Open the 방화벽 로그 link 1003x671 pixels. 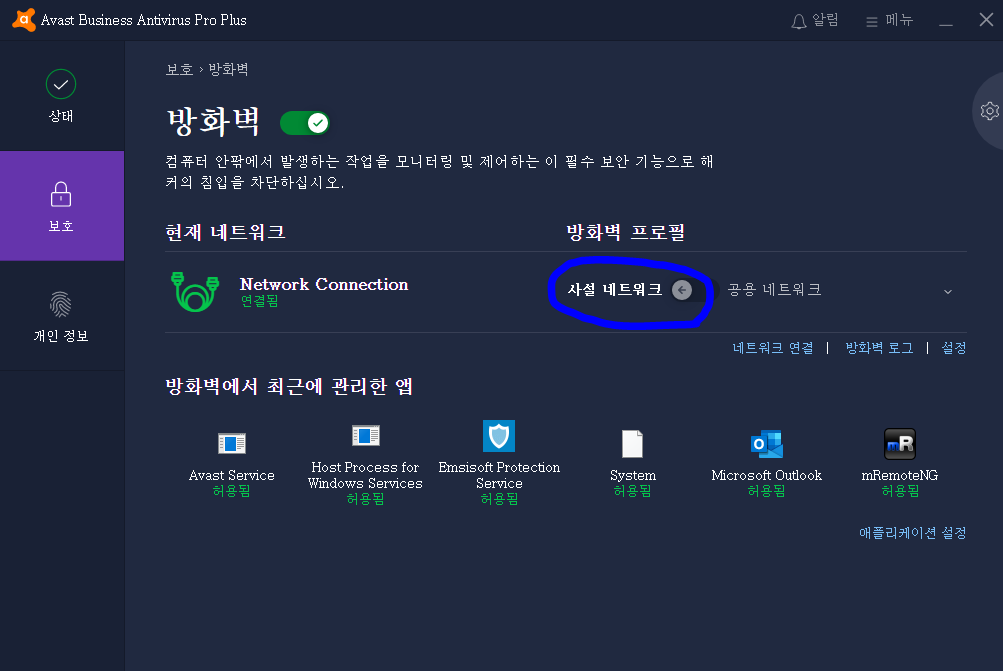(x=879, y=348)
